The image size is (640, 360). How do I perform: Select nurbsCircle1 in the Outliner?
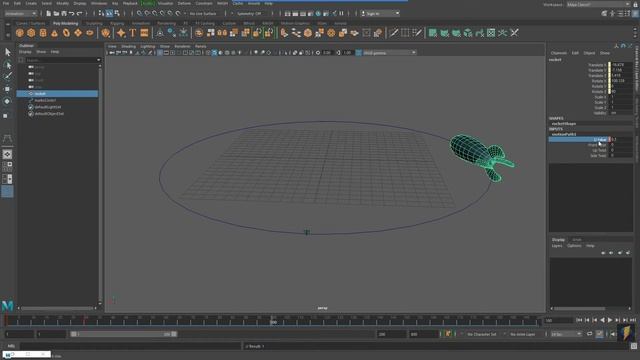[x=45, y=100]
